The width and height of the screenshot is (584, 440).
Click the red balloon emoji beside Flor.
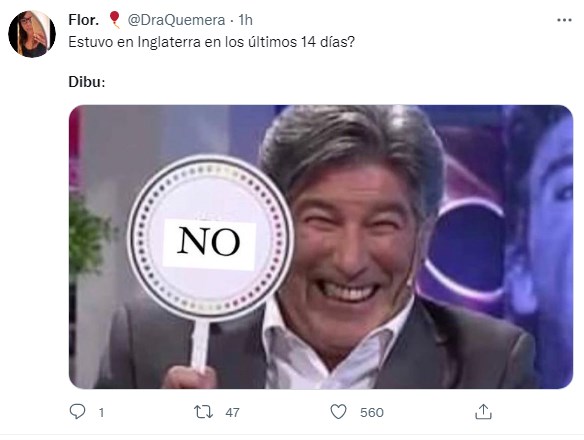pos(115,20)
